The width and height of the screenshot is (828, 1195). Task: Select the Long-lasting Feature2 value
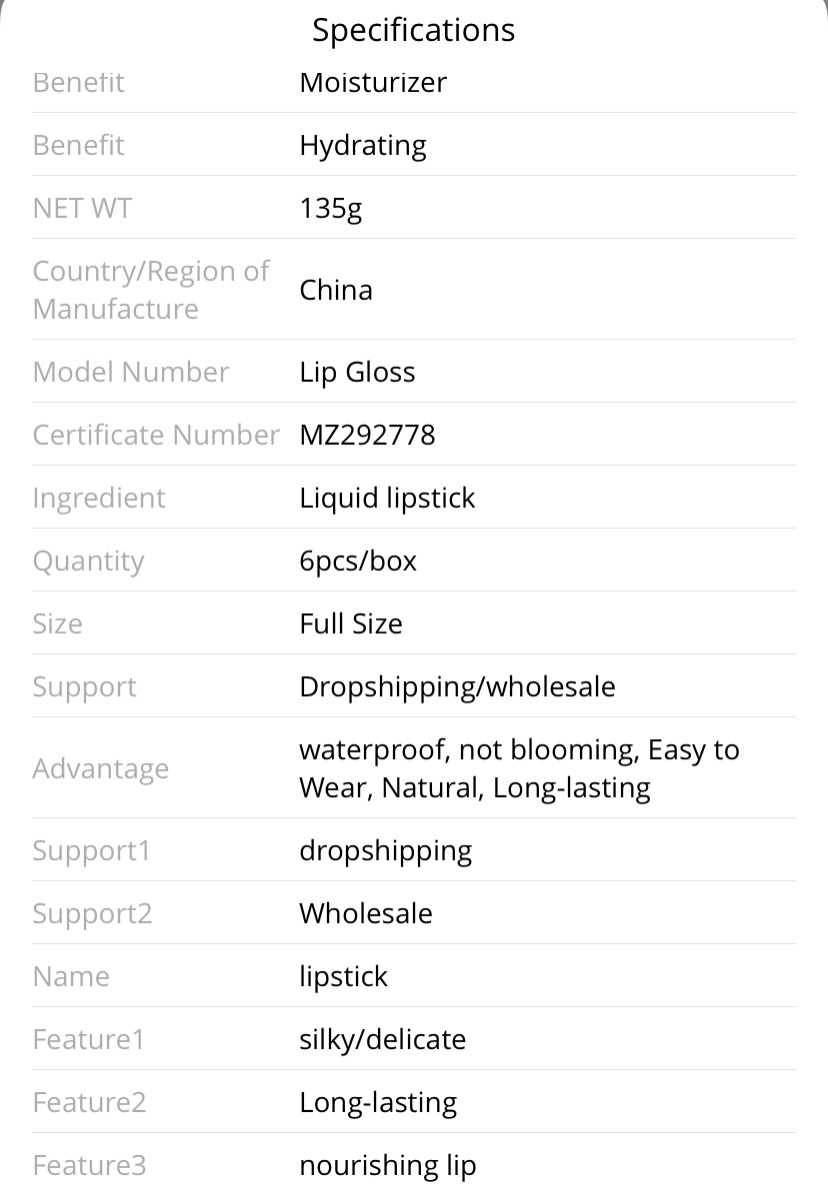(378, 1103)
